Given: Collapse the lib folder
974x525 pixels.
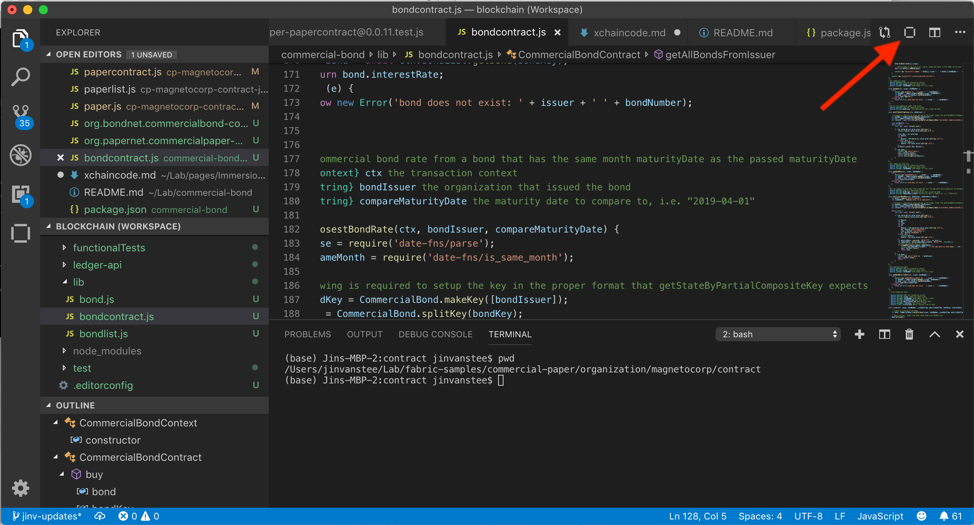Looking at the screenshot, I should tap(64, 282).
